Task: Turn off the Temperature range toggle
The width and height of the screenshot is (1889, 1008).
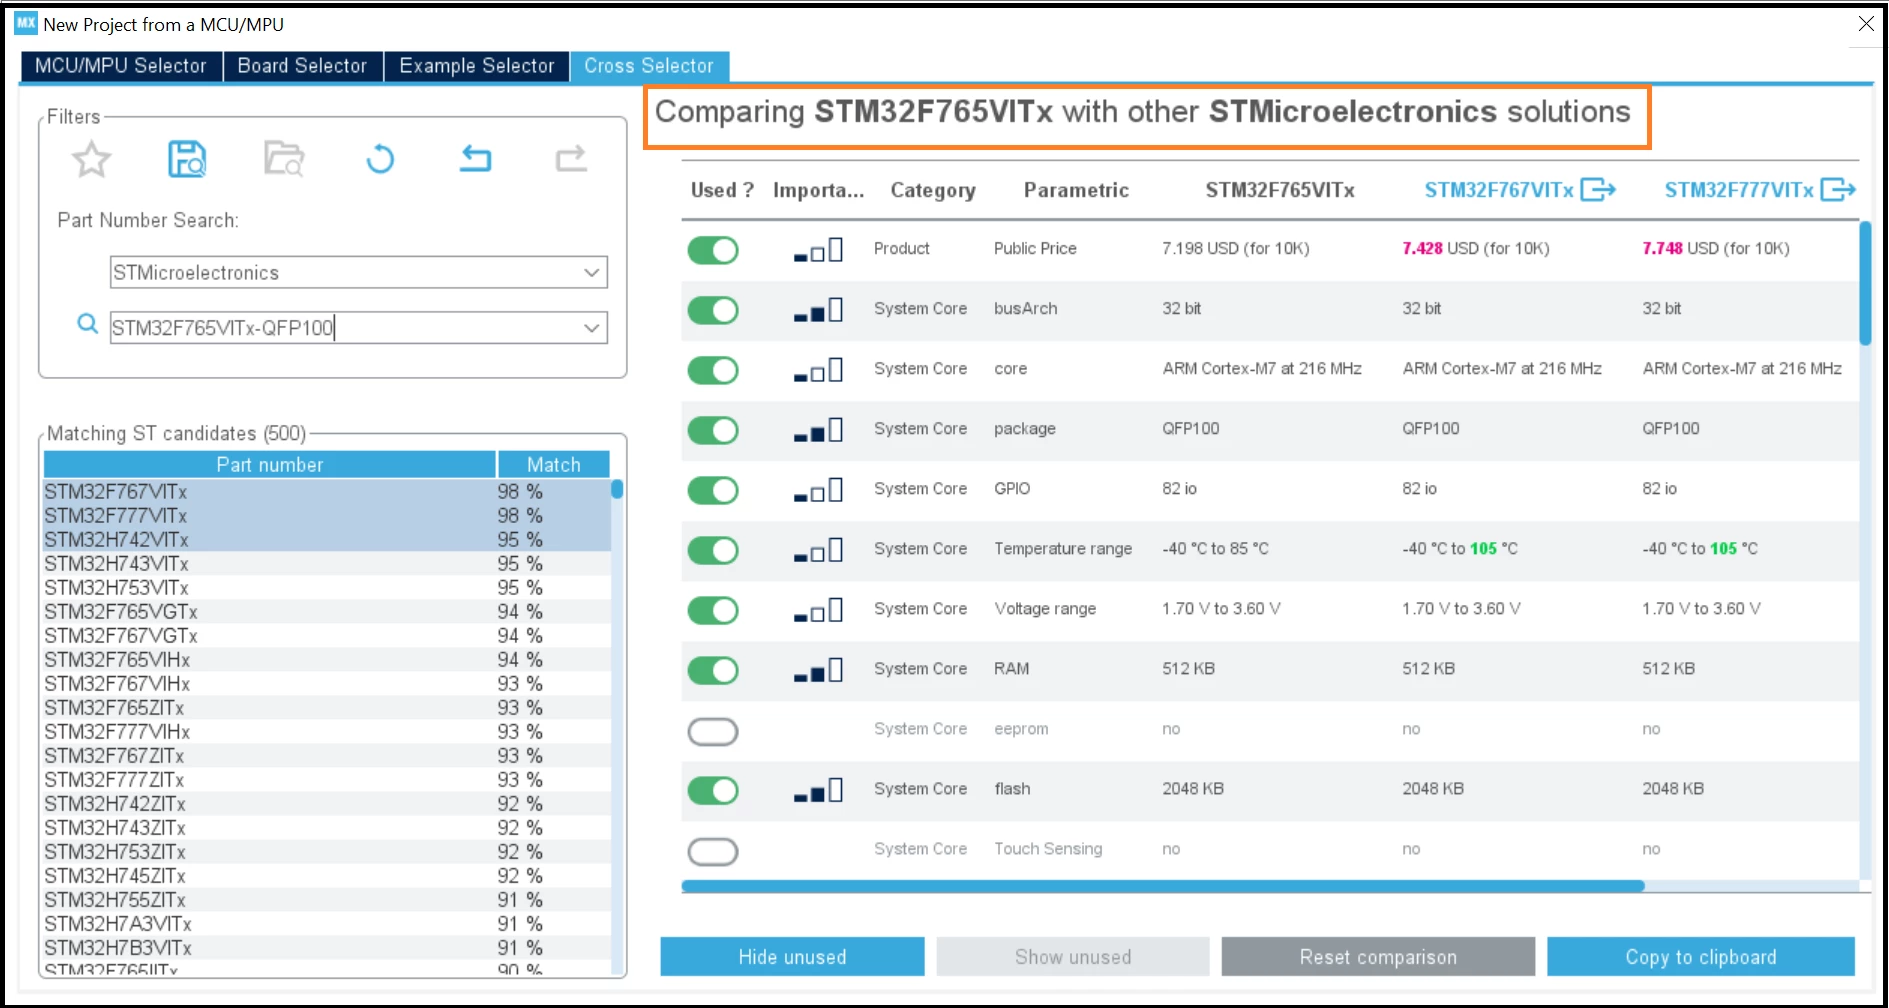Action: (x=713, y=550)
